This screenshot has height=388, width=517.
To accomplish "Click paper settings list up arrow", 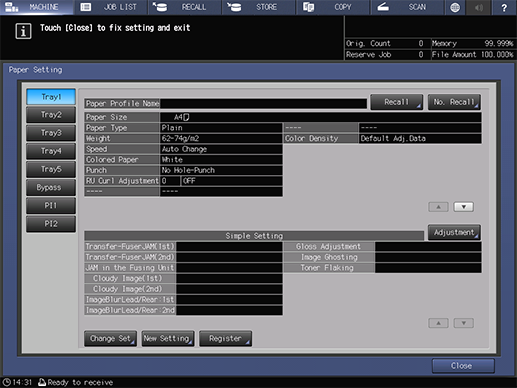I will (438, 207).
